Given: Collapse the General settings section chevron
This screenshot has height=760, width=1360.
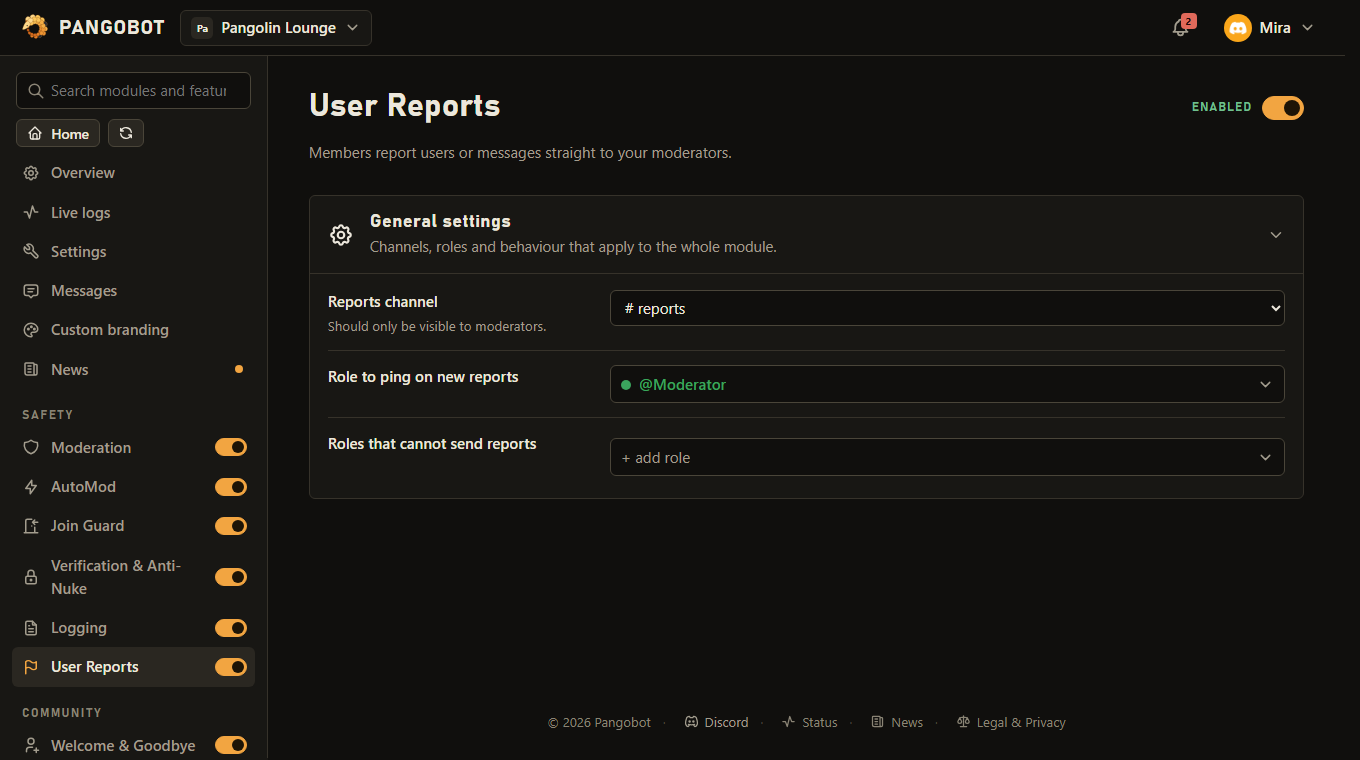Looking at the screenshot, I should tap(1276, 235).
